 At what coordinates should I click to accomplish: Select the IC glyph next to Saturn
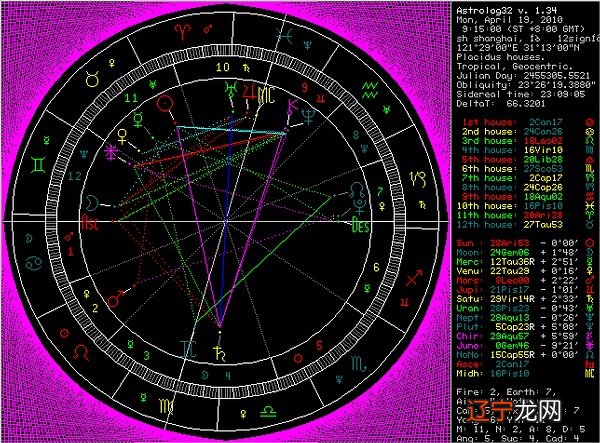[190, 349]
